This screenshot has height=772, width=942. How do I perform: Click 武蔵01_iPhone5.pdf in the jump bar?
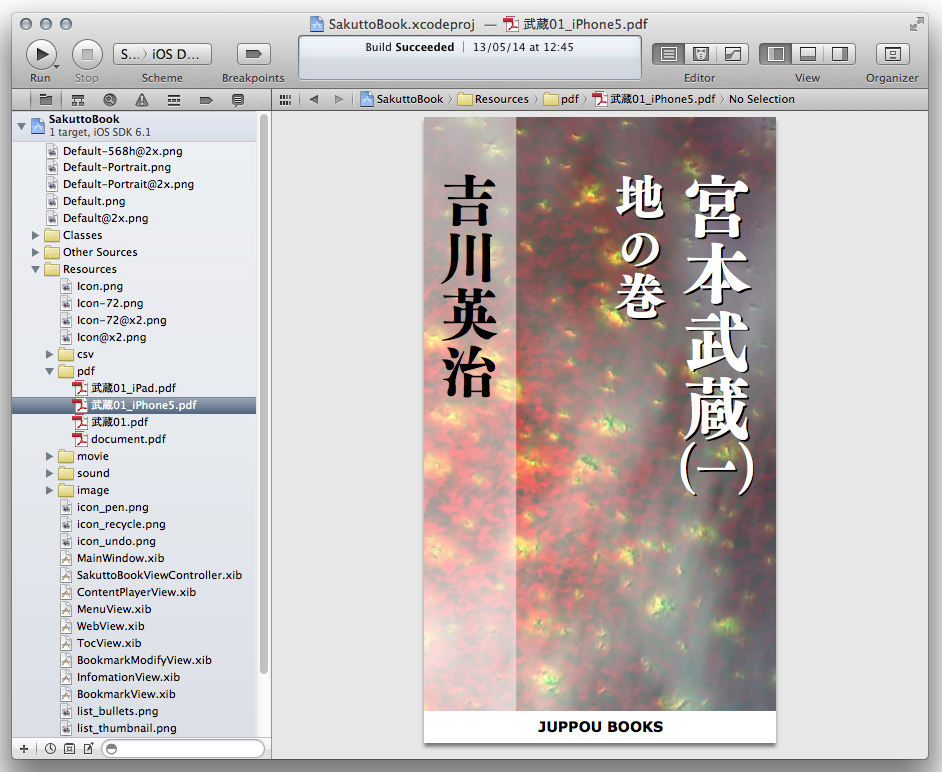[654, 99]
